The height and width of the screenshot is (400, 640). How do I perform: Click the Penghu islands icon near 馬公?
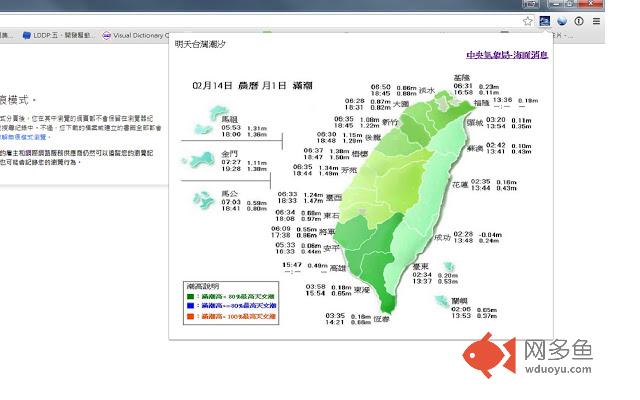click(x=203, y=200)
